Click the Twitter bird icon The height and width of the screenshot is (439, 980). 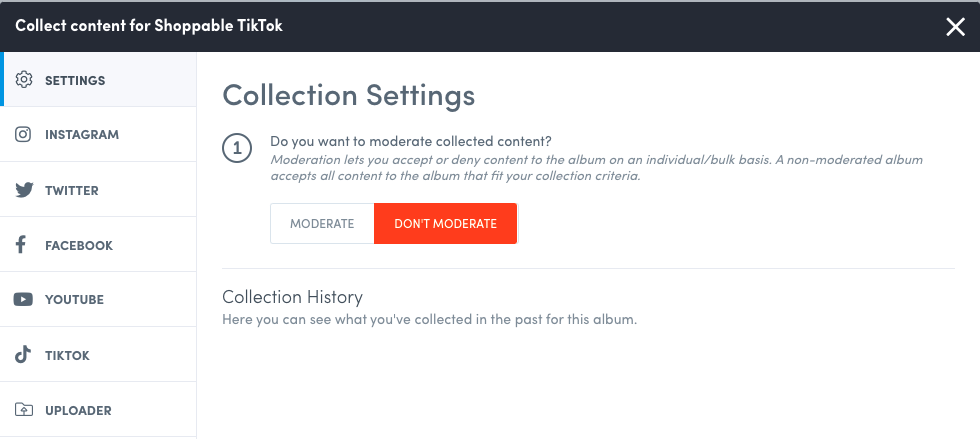pos(24,190)
